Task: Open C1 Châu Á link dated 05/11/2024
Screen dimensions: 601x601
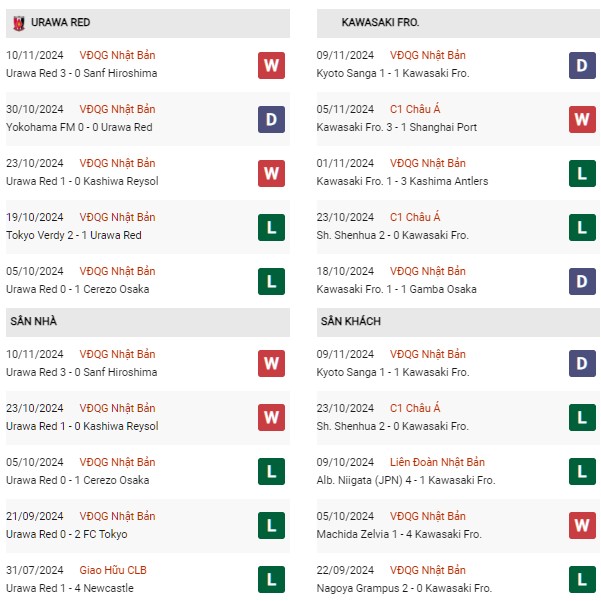Action: (415, 109)
